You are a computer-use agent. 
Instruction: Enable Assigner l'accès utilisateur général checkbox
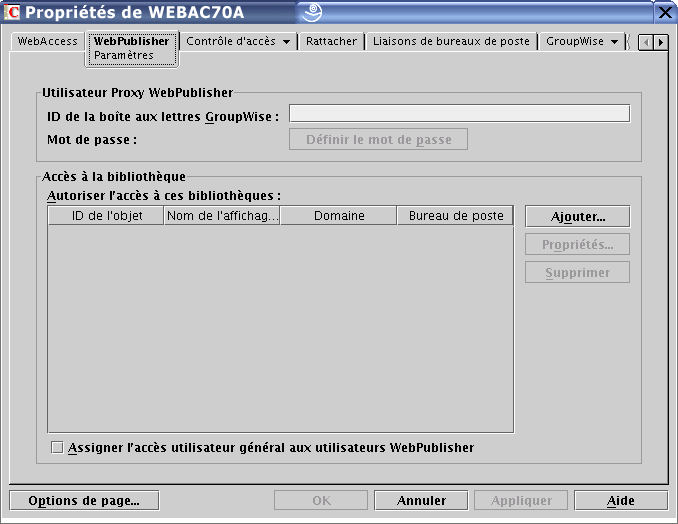point(57,447)
